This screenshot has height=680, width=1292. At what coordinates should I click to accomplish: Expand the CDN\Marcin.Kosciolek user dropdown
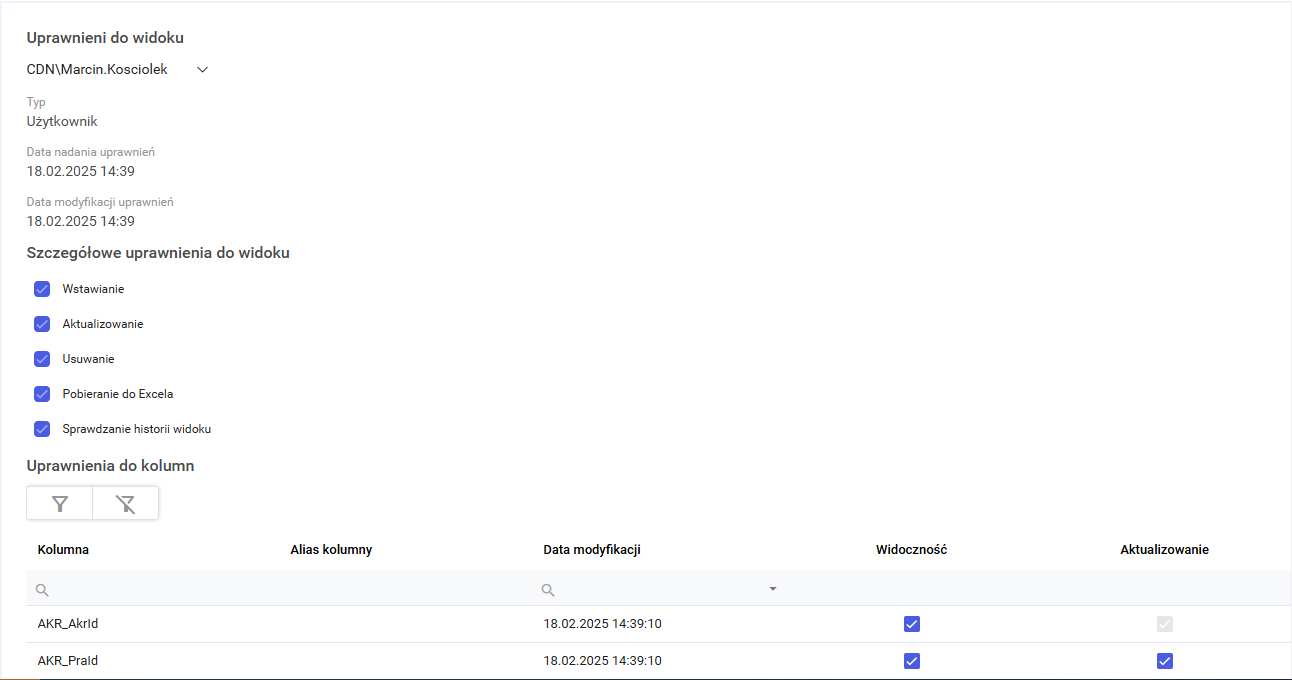202,70
